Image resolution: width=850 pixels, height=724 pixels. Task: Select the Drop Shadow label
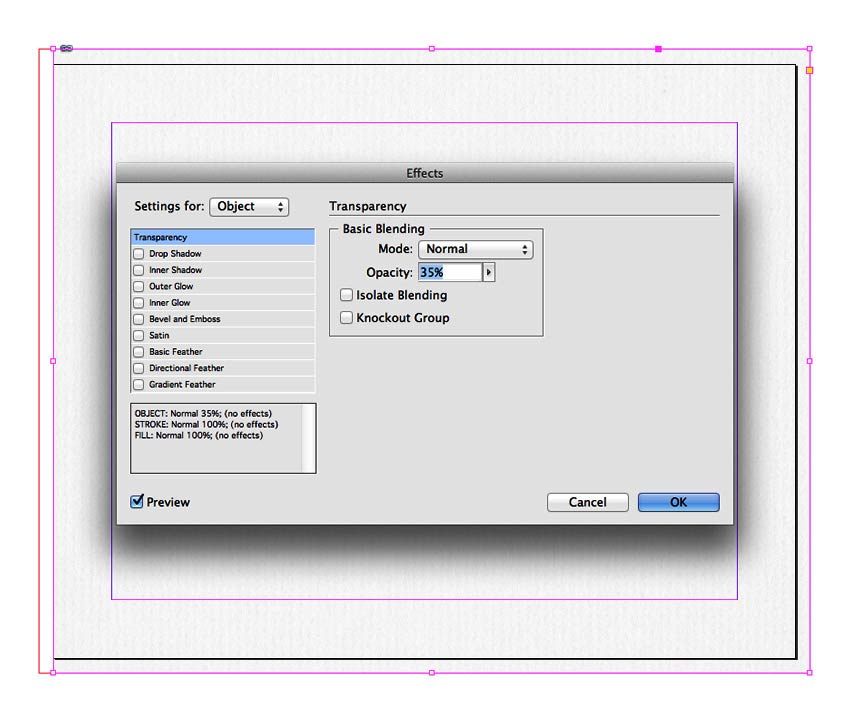pyautogui.click(x=175, y=254)
